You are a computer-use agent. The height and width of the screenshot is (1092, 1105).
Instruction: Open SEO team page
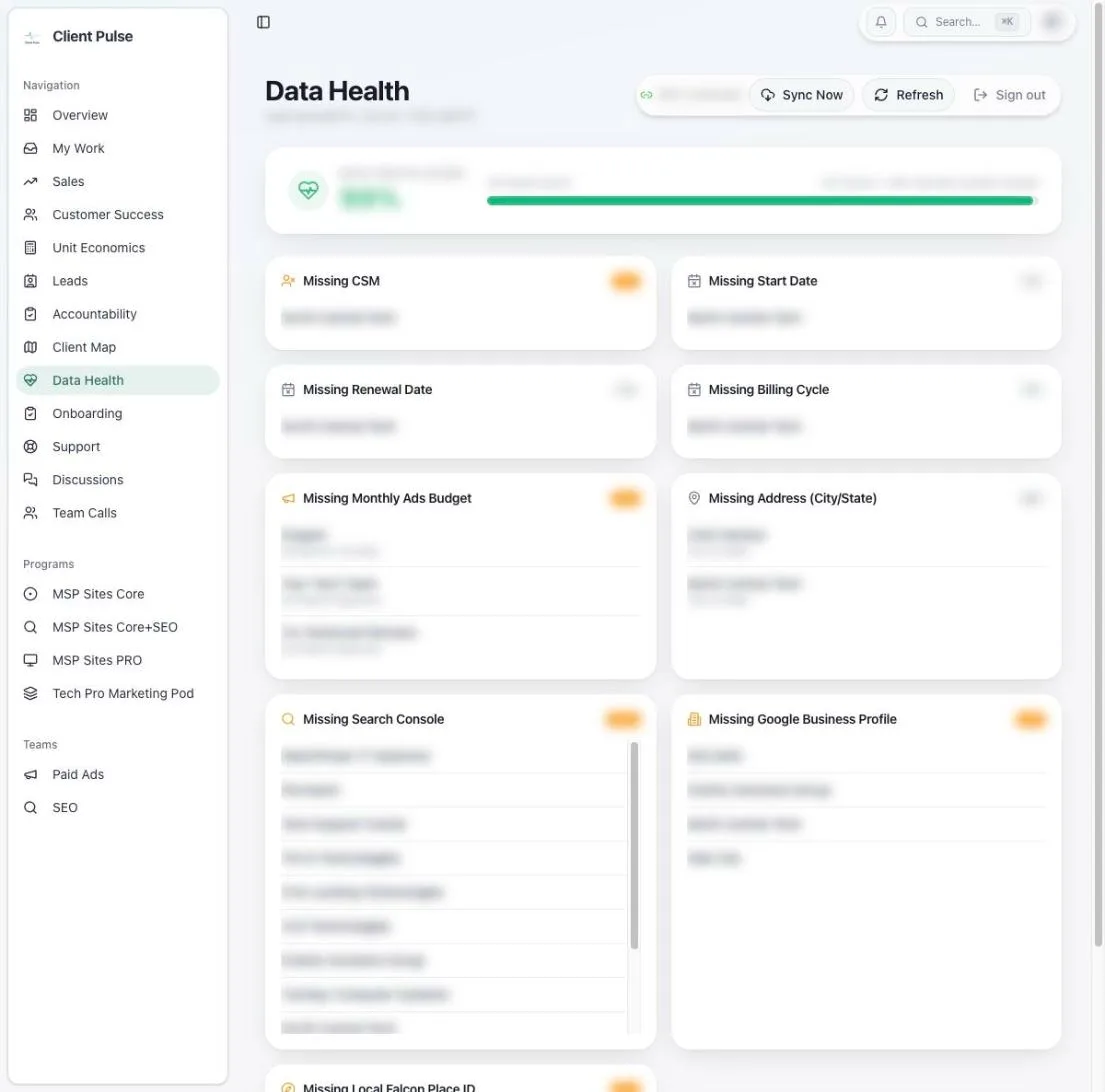118,807
